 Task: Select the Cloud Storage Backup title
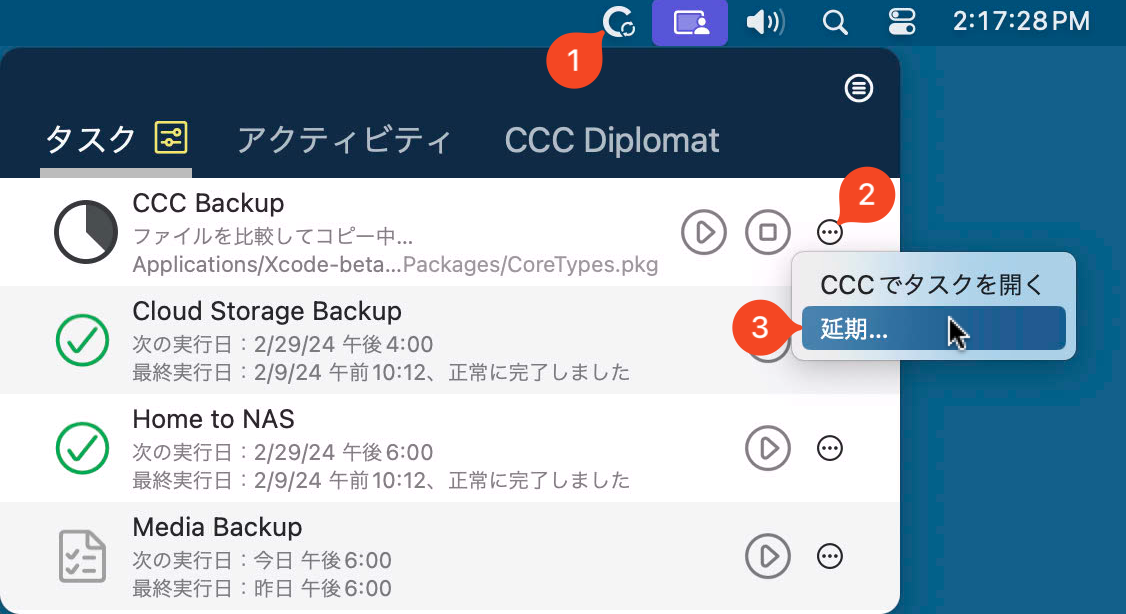pyautogui.click(x=267, y=311)
